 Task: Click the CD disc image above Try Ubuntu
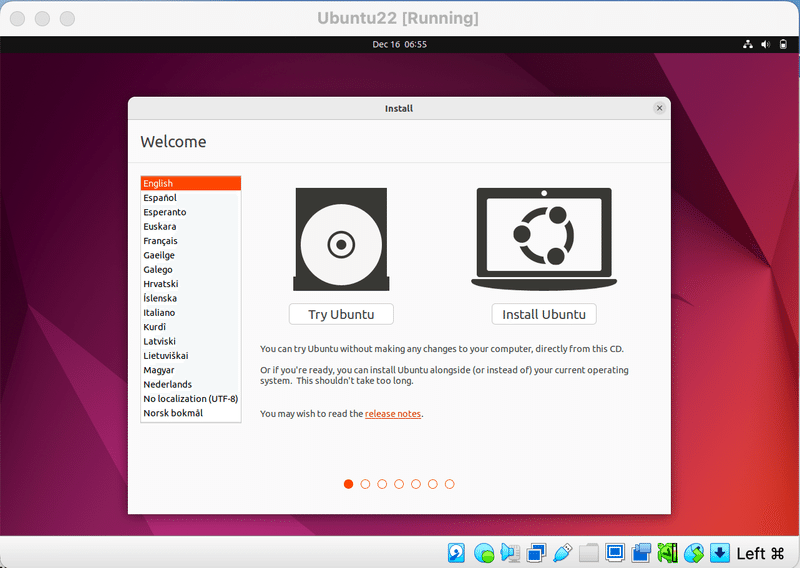341,239
